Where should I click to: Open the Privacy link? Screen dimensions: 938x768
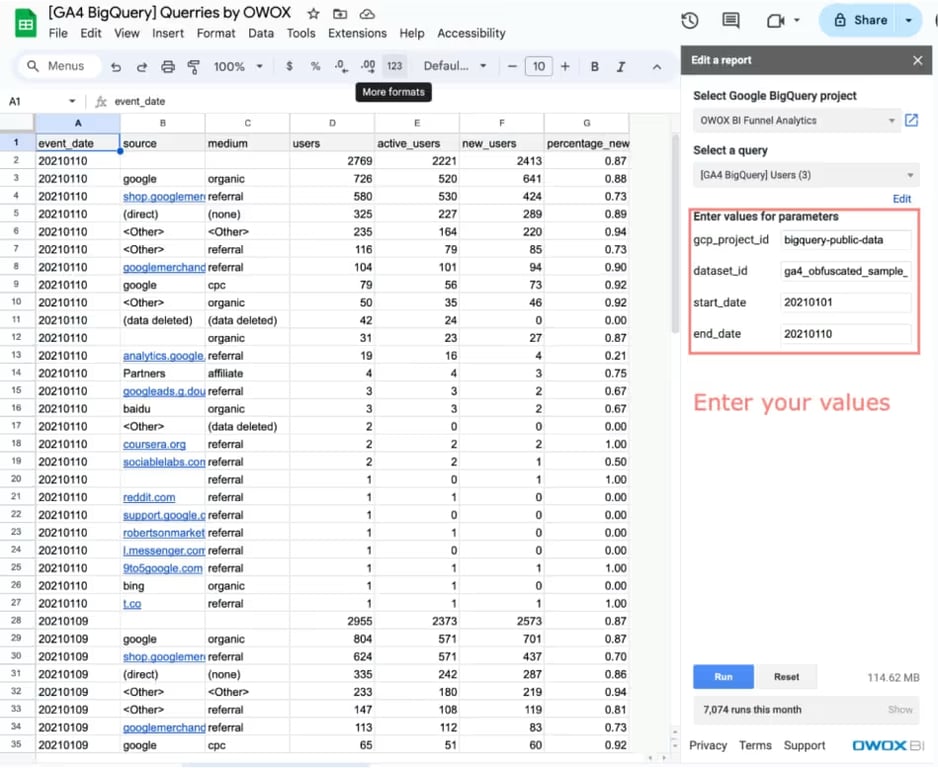click(x=708, y=745)
